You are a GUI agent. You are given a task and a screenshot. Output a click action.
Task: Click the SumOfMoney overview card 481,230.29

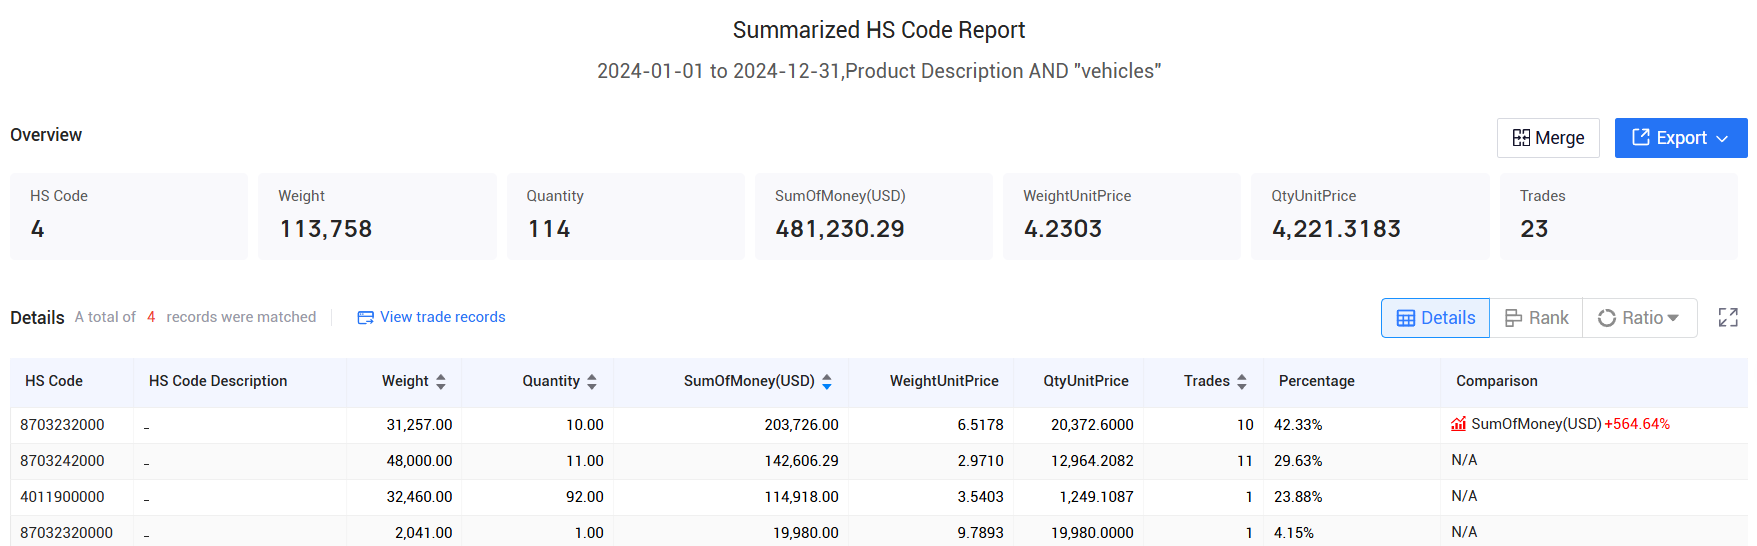pos(873,216)
